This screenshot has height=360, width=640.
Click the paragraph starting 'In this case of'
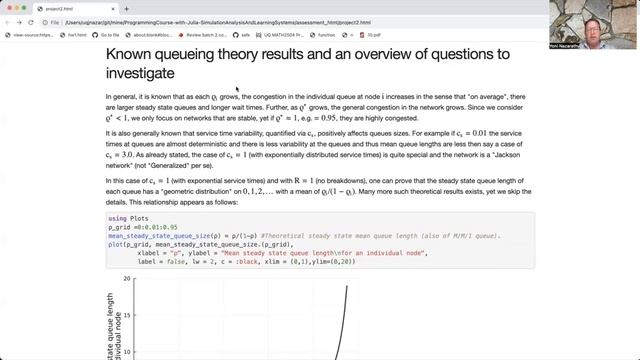click(x=318, y=191)
